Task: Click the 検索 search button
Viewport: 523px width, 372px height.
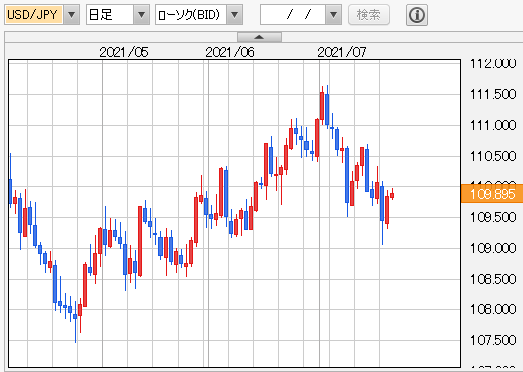Action: coord(369,15)
